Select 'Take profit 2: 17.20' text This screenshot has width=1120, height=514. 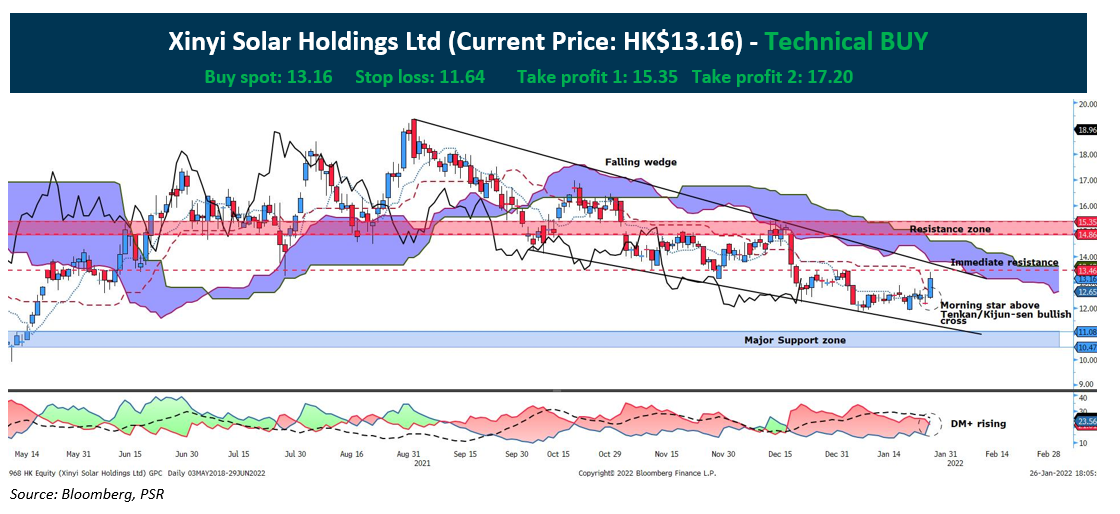tap(772, 76)
